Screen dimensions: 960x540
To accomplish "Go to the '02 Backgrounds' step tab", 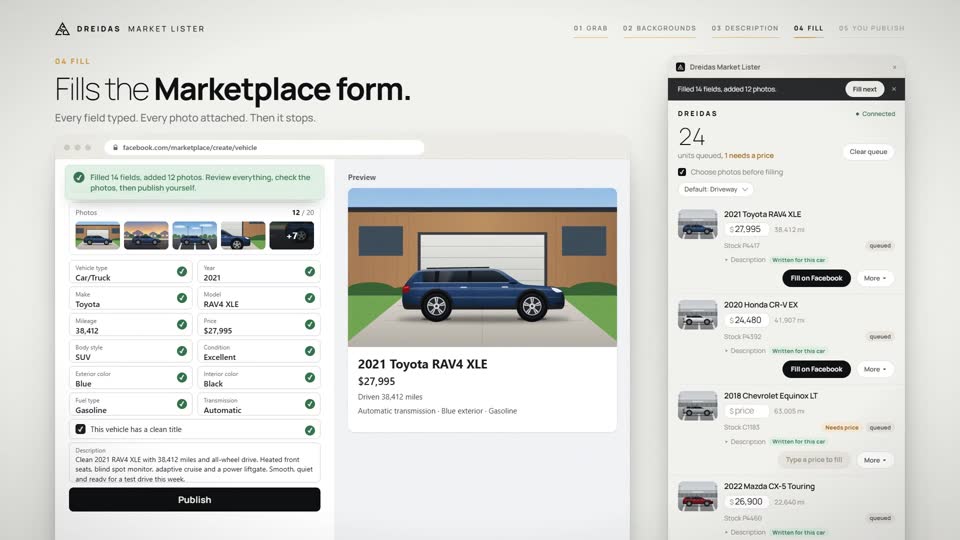I will (659, 28).
